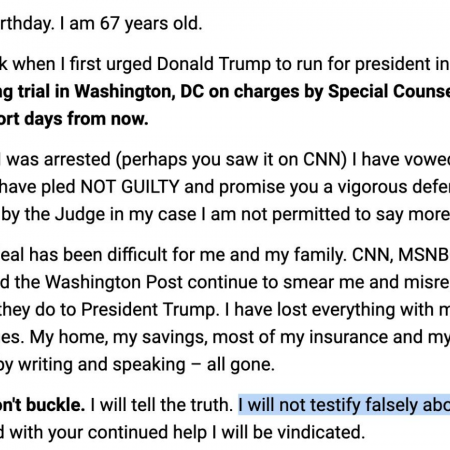Screen dimensions: 450x450
Task: Click the text 'all gone.'
Action: click(x=241, y=364)
